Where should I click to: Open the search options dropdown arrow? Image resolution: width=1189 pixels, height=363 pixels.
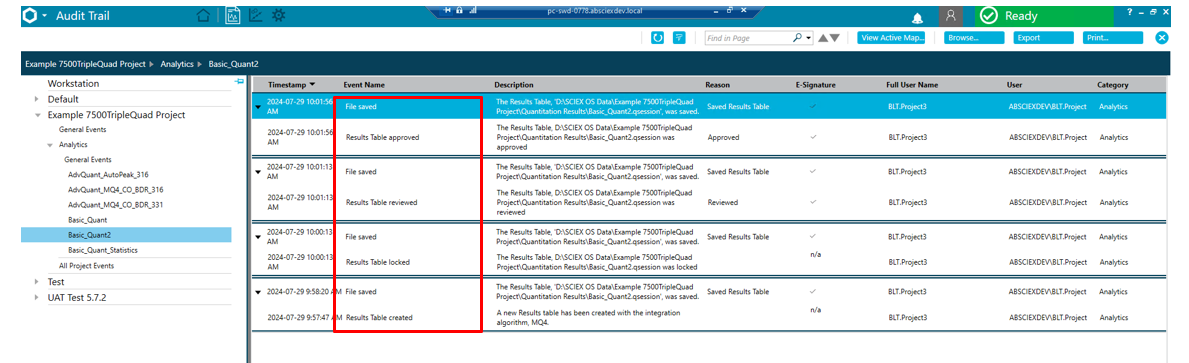808,38
